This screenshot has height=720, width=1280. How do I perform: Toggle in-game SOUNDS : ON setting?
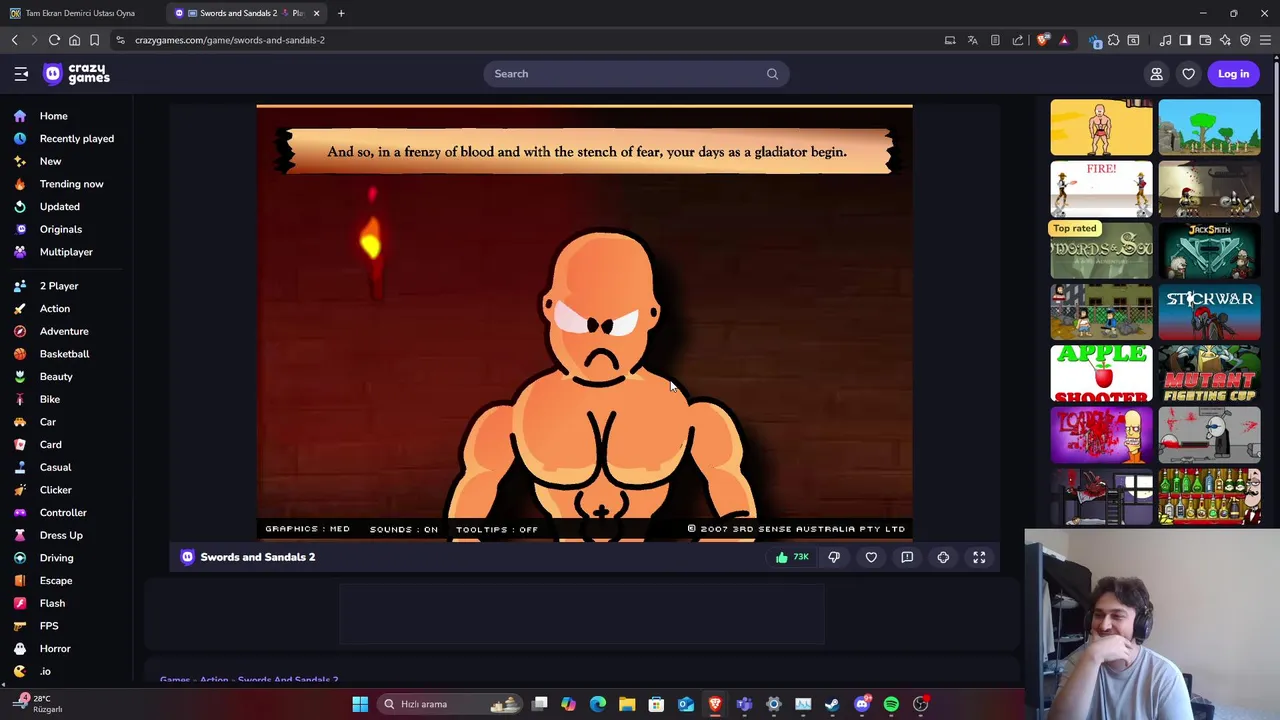click(404, 529)
